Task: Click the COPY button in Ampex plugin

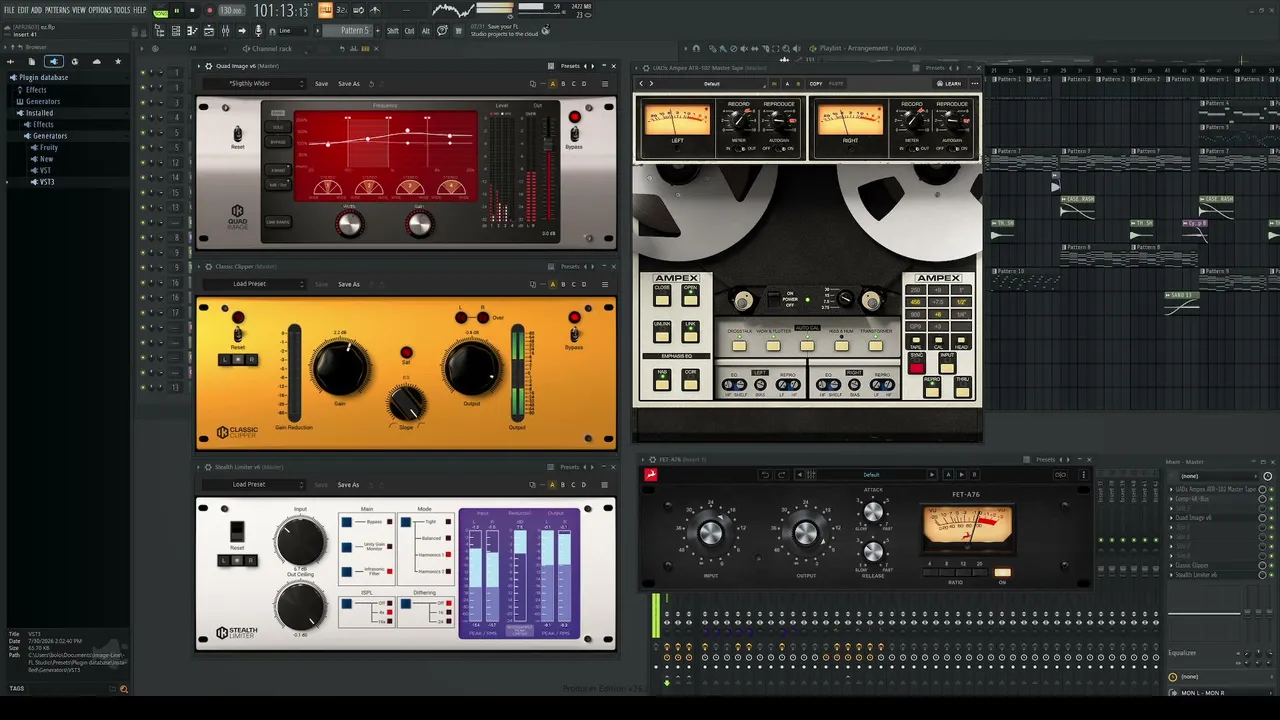Action: [x=816, y=84]
